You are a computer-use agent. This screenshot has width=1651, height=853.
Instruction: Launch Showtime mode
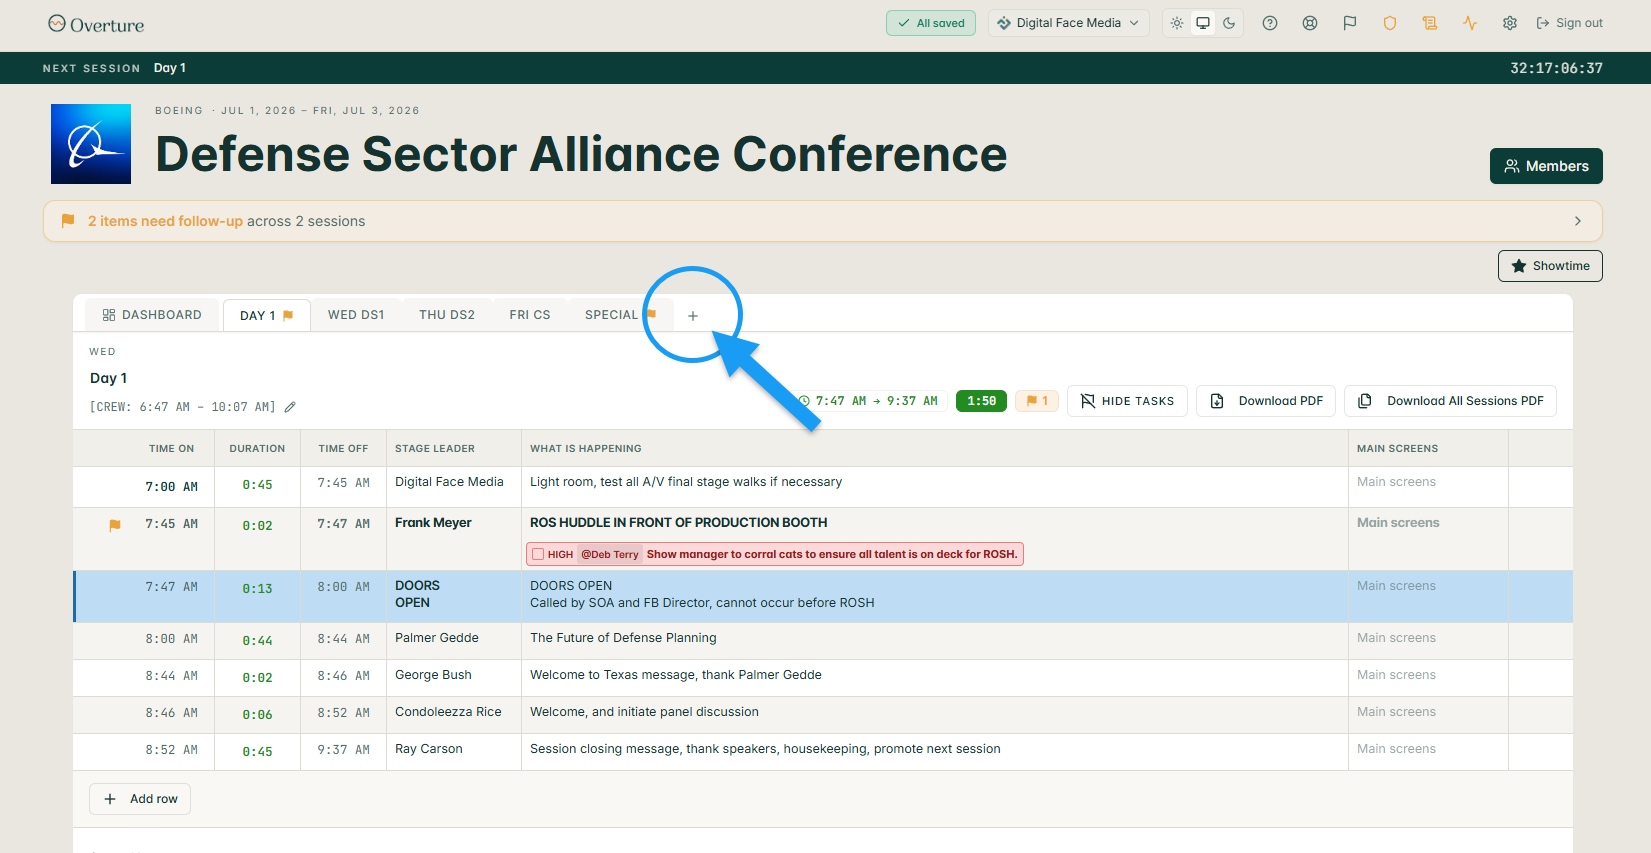pos(1550,266)
